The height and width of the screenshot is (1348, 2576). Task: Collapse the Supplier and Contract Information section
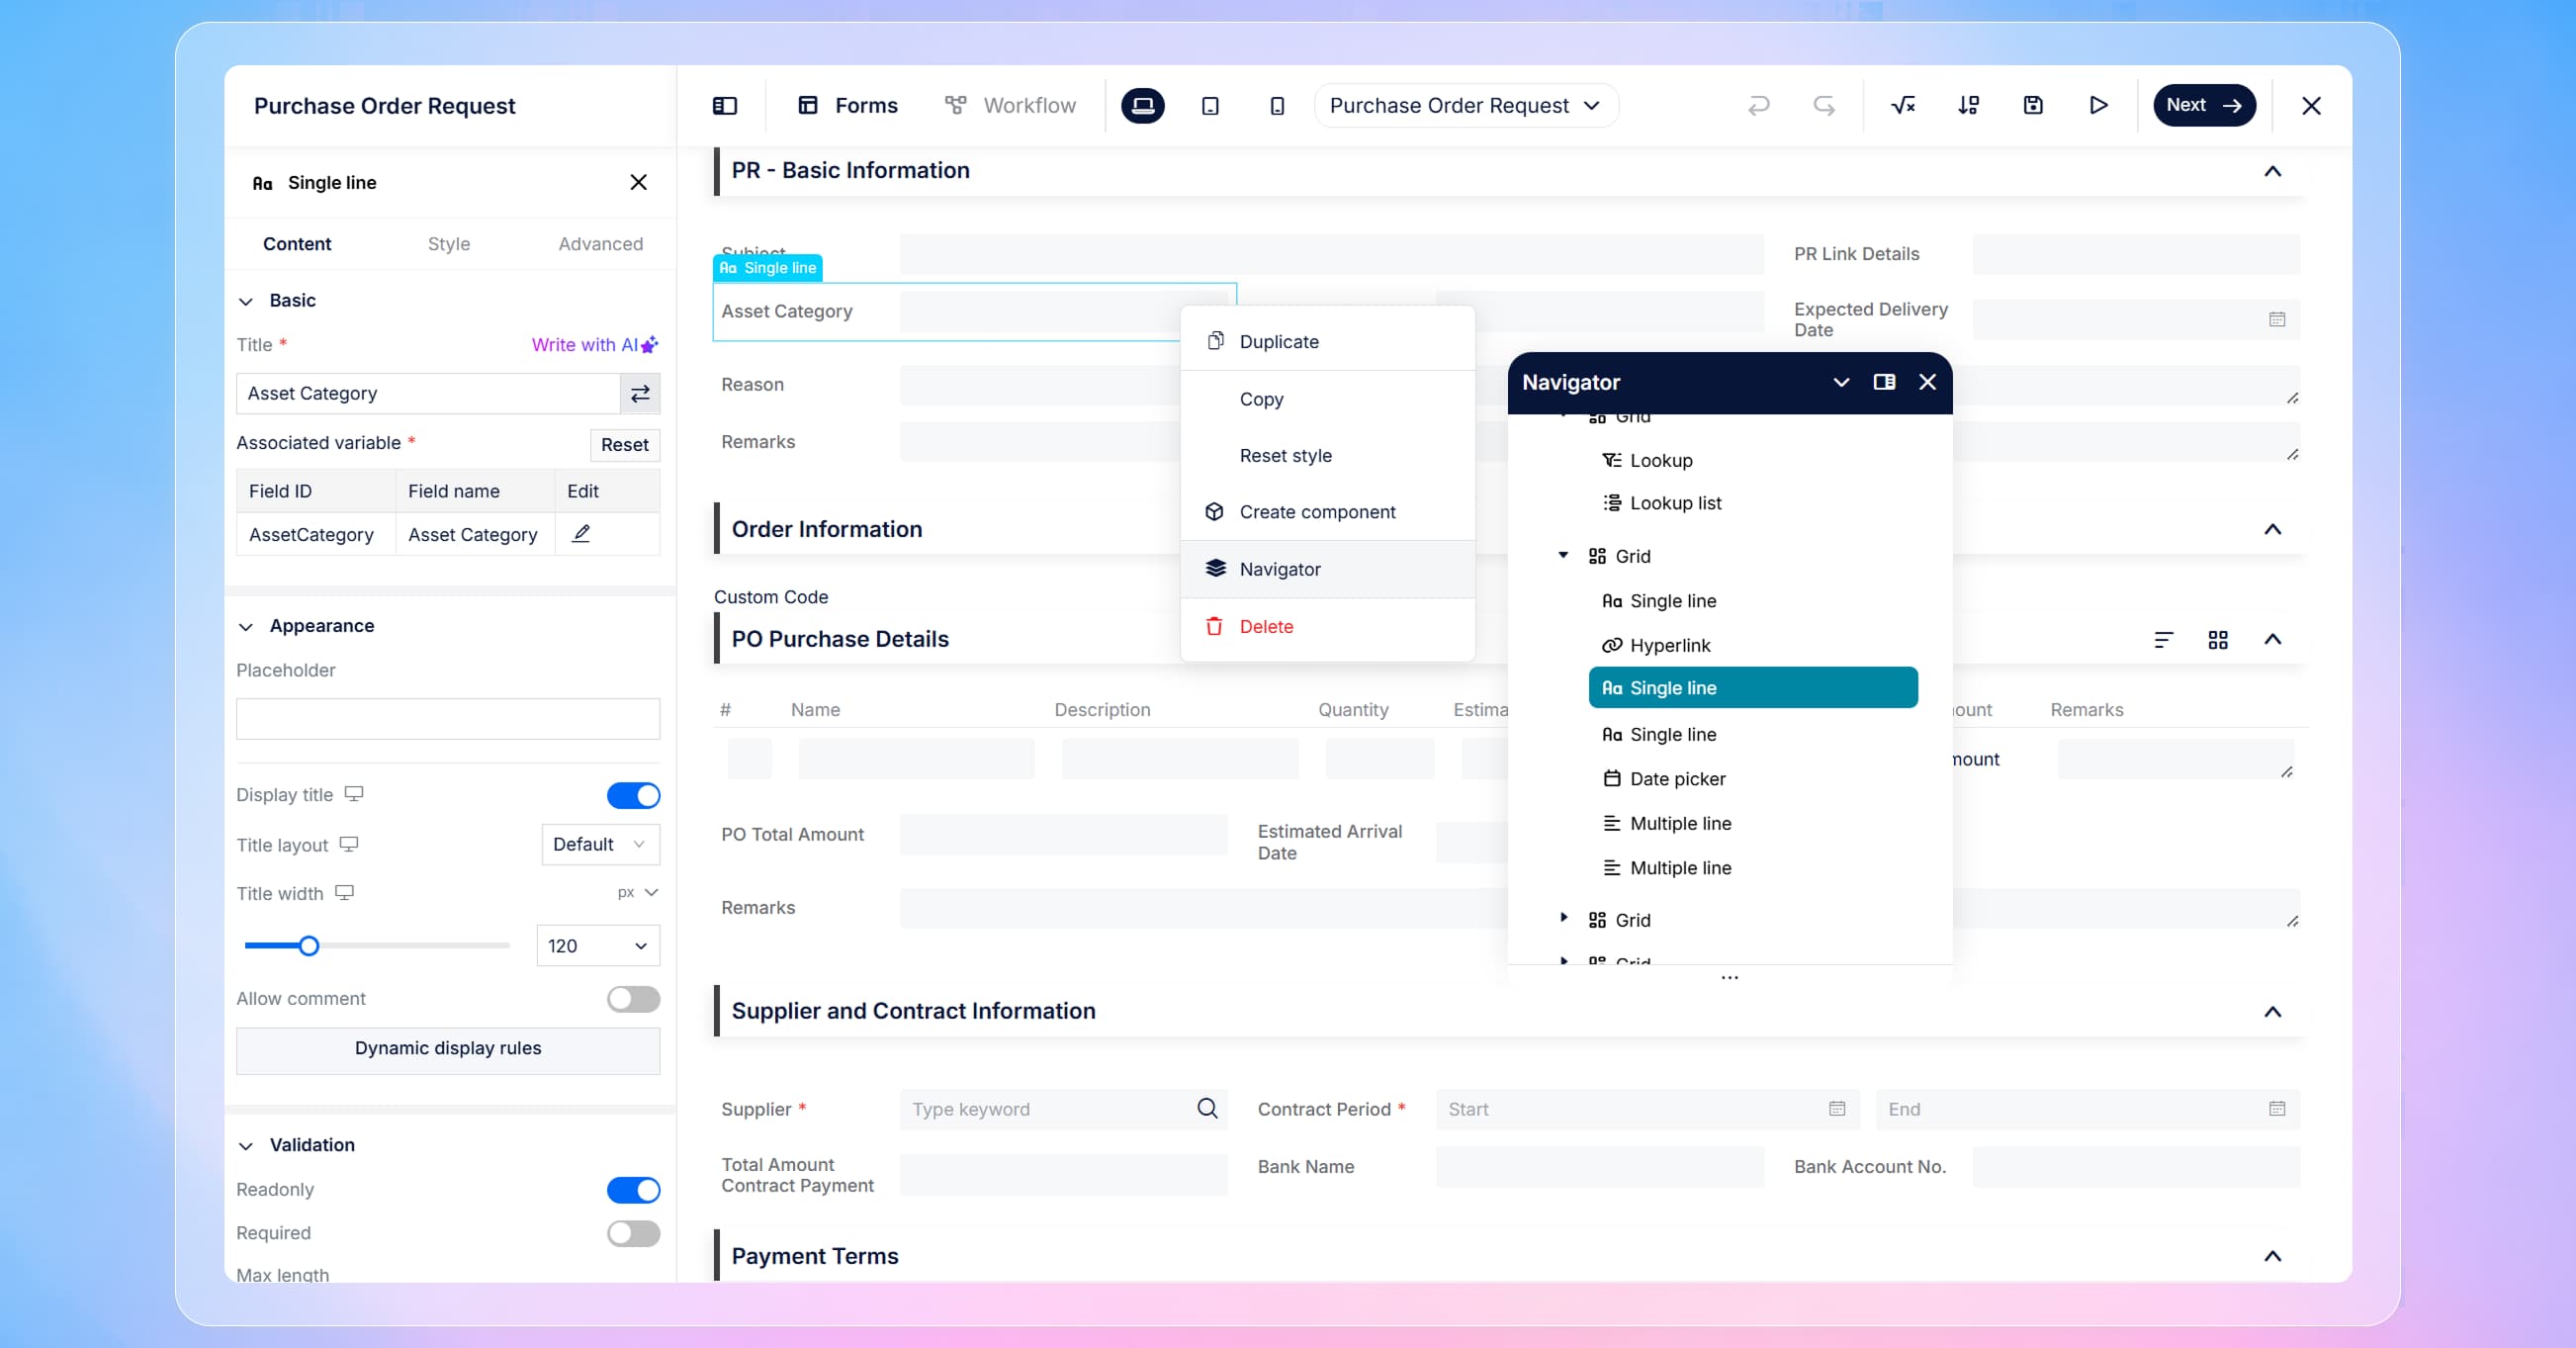pos(2272,1012)
